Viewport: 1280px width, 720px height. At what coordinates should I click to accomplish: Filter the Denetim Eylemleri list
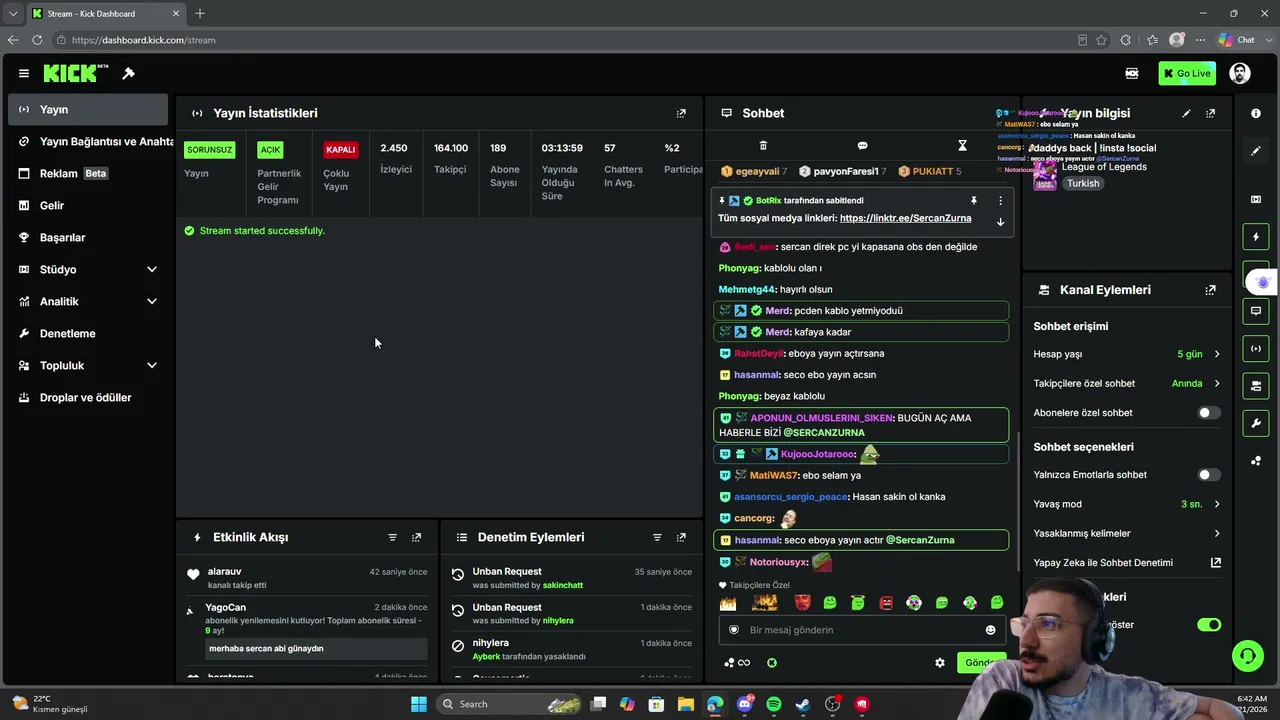click(657, 537)
